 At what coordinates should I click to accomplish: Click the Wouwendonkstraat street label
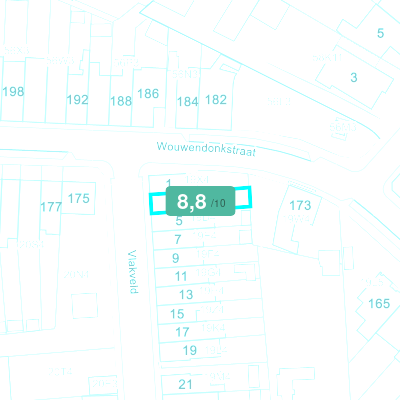click(206, 149)
